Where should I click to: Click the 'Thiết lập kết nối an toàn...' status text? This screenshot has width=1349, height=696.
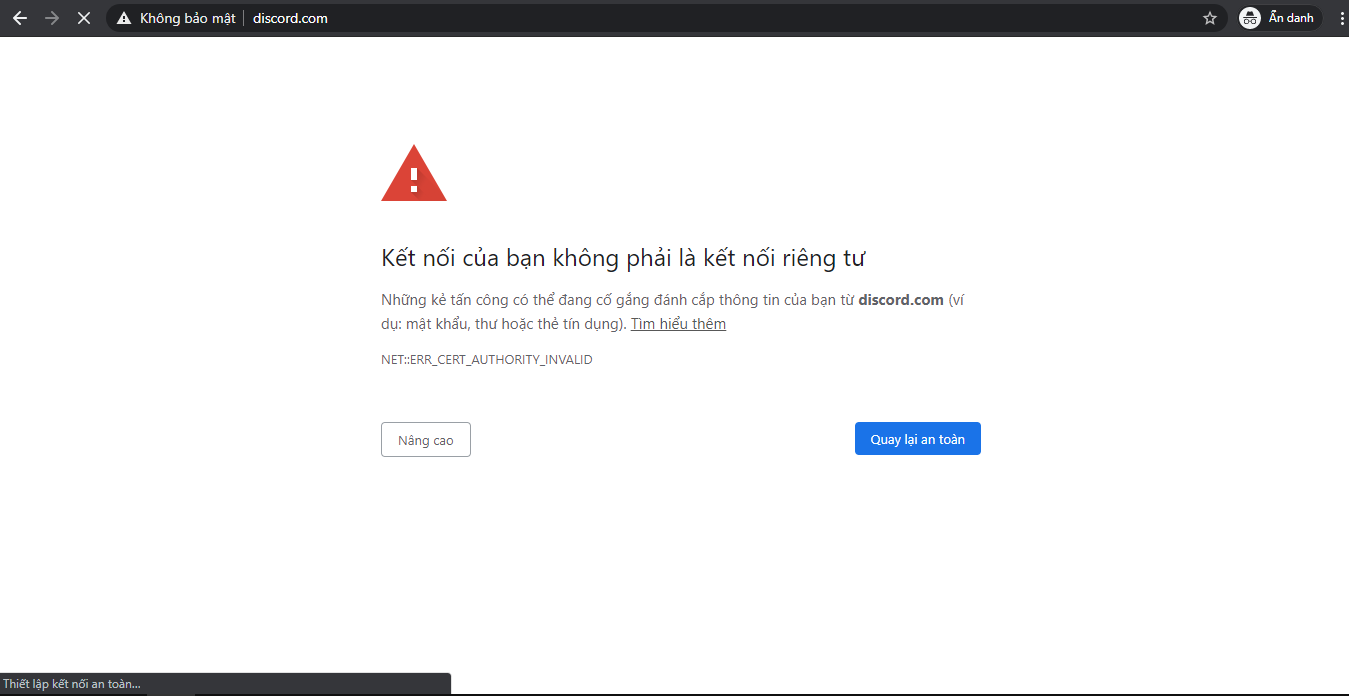(71, 684)
